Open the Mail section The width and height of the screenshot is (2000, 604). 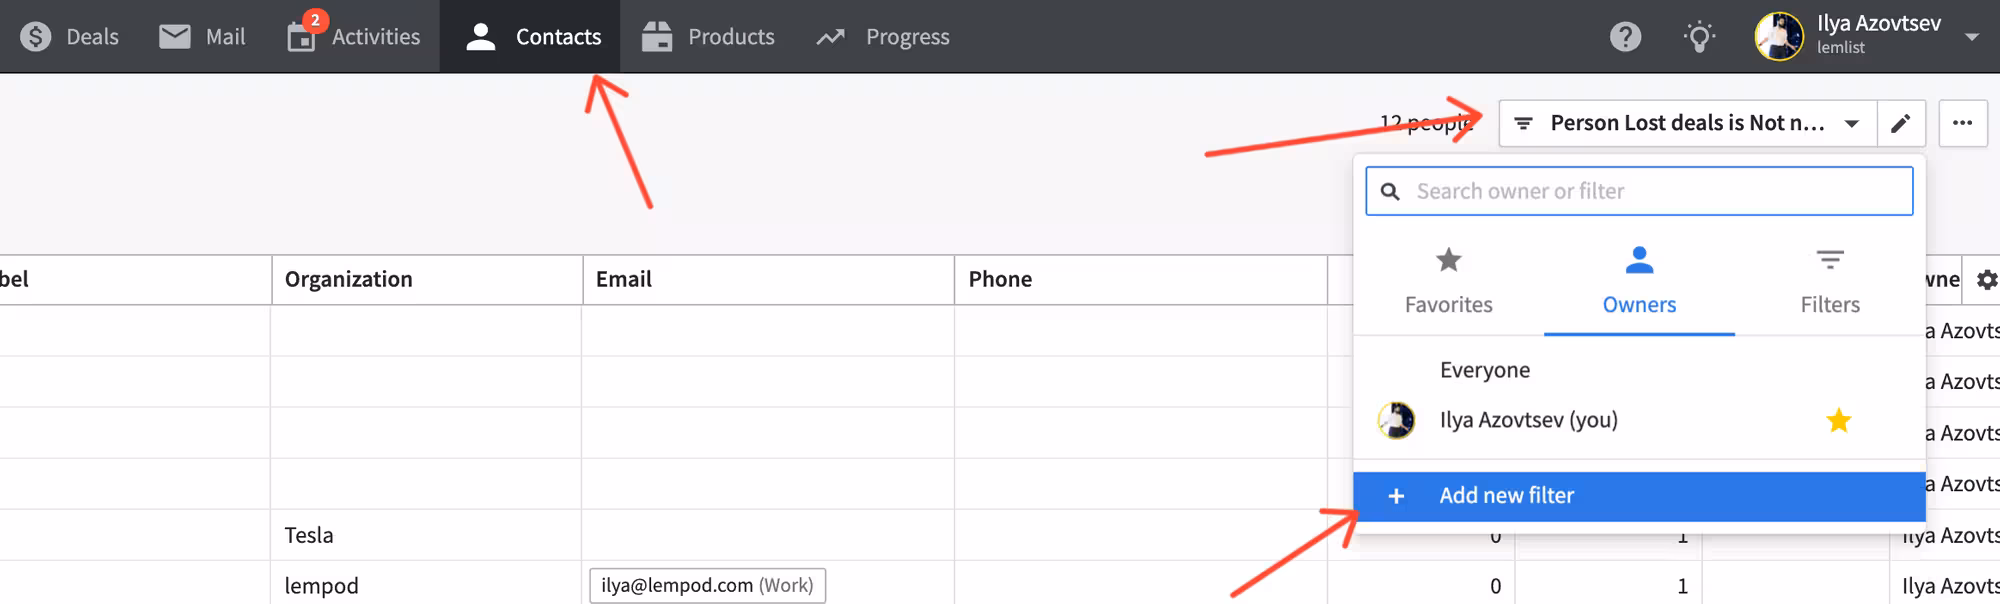(202, 37)
